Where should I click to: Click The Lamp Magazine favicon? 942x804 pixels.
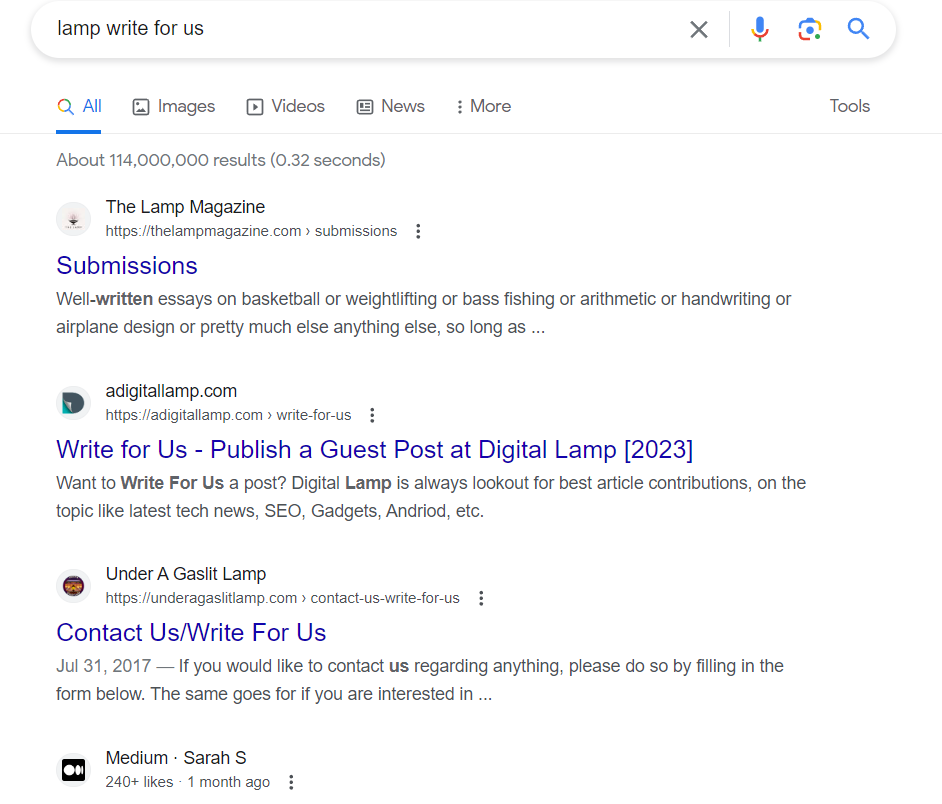coord(73,219)
